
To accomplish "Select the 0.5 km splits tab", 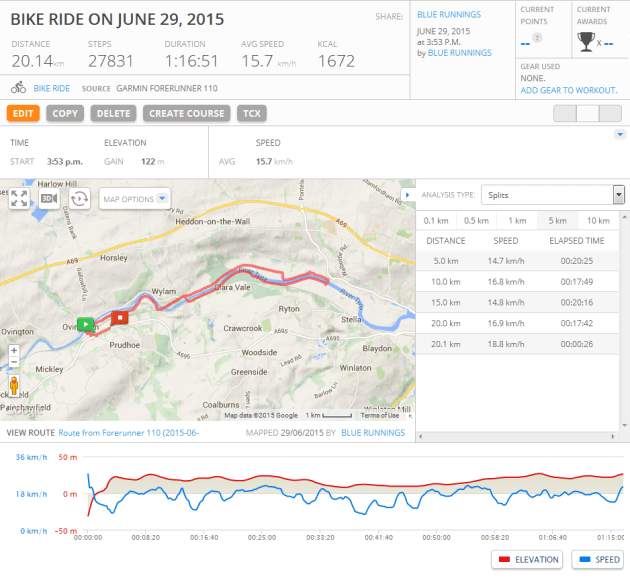I will coord(476,220).
